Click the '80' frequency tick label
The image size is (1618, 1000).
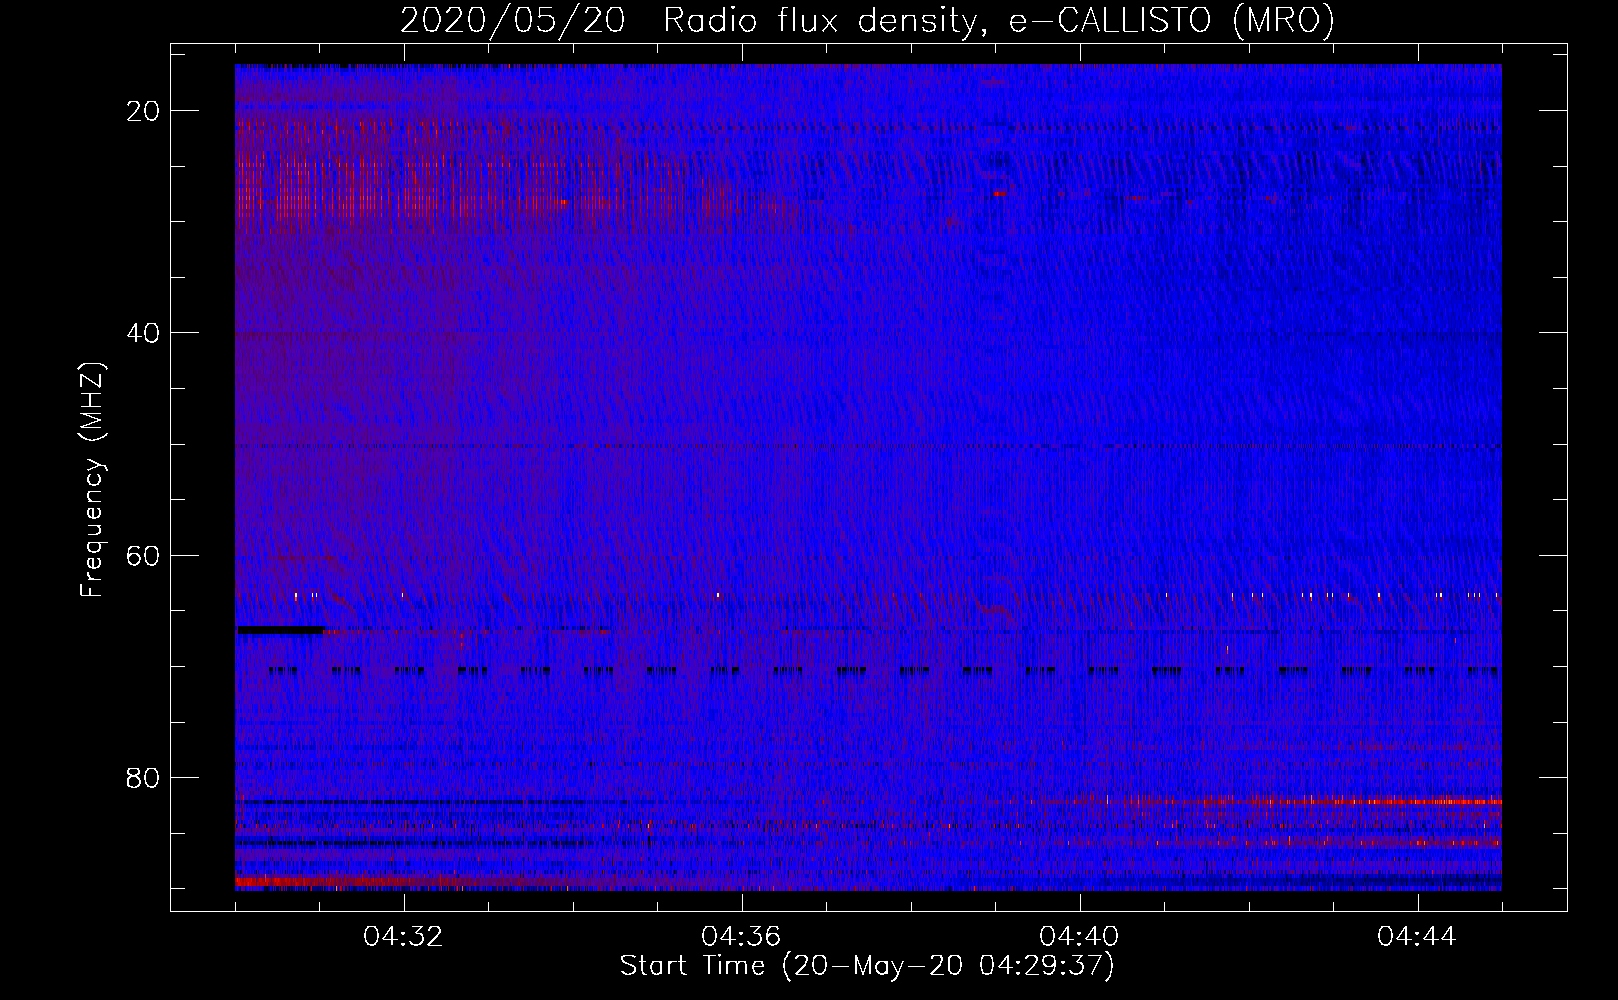tap(144, 777)
